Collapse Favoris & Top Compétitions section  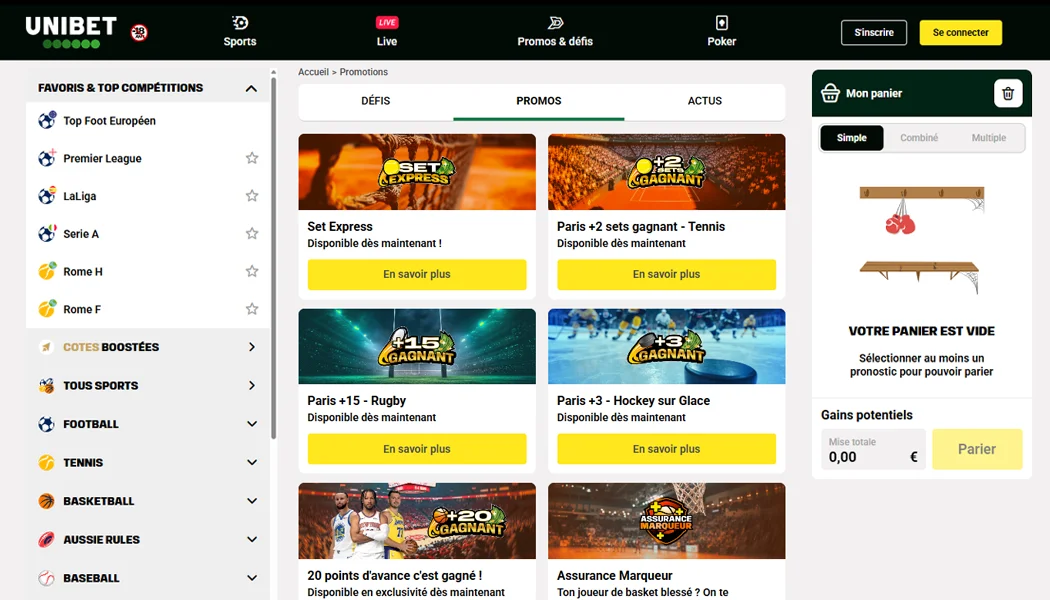251,88
